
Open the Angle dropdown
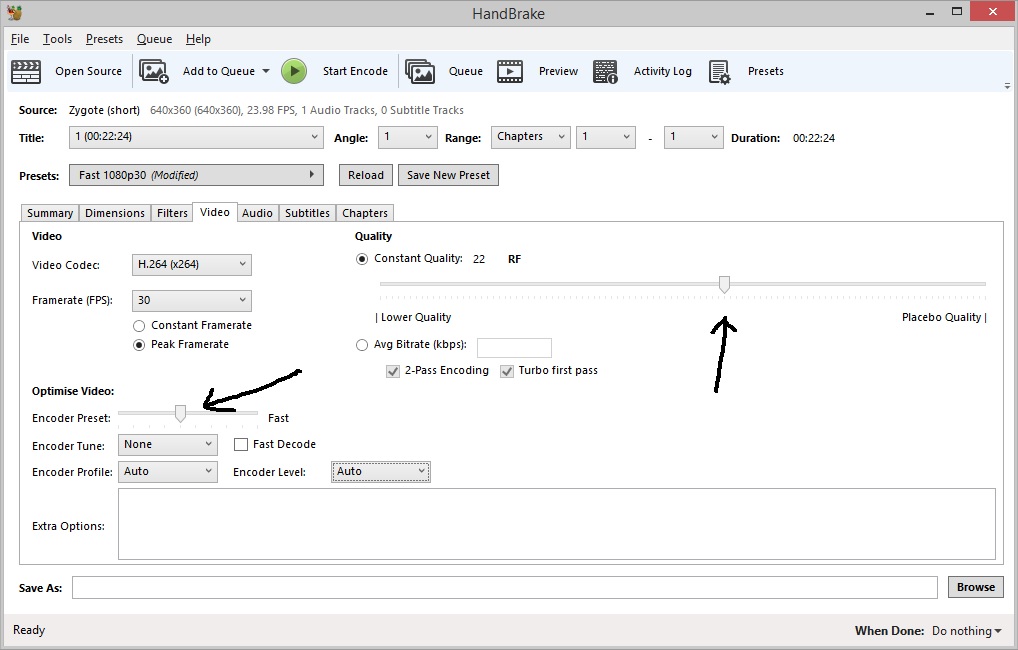point(408,137)
